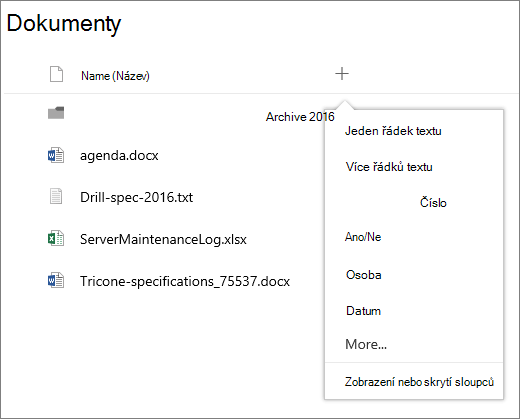Pick the Datum column type
The width and height of the screenshot is (520, 419).
[363, 311]
